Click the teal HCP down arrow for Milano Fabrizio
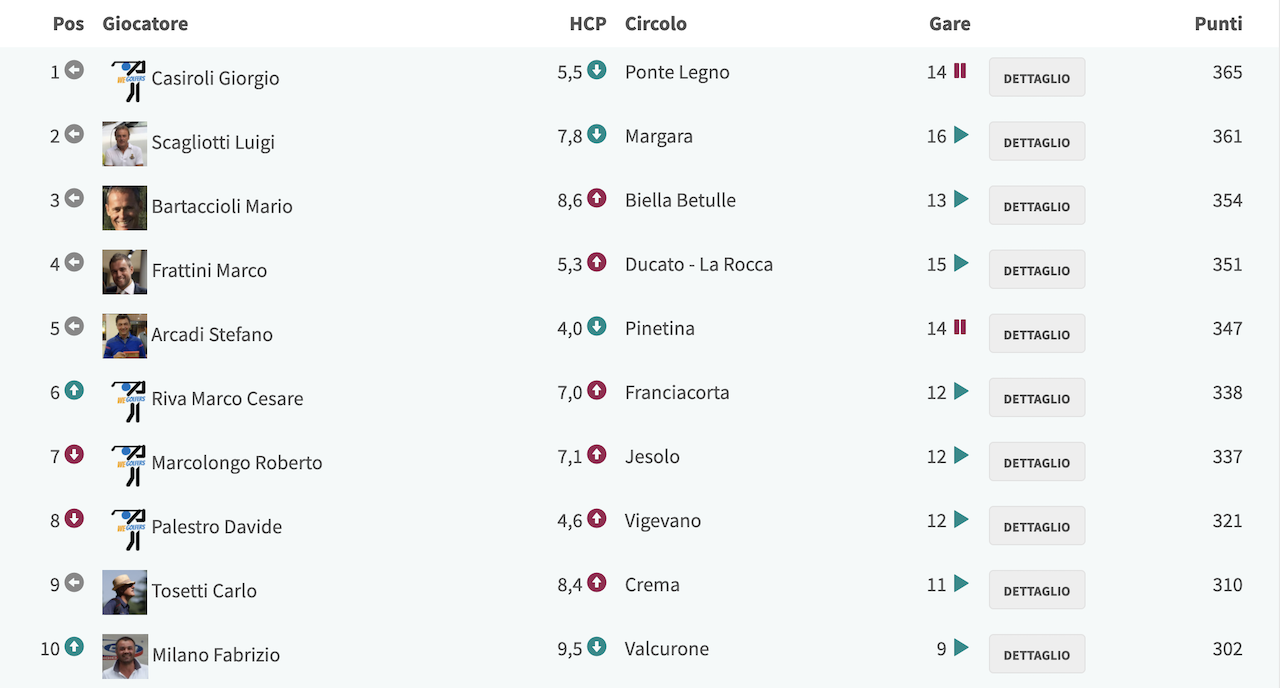The width and height of the screenshot is (1280, 688). [597, 646]
